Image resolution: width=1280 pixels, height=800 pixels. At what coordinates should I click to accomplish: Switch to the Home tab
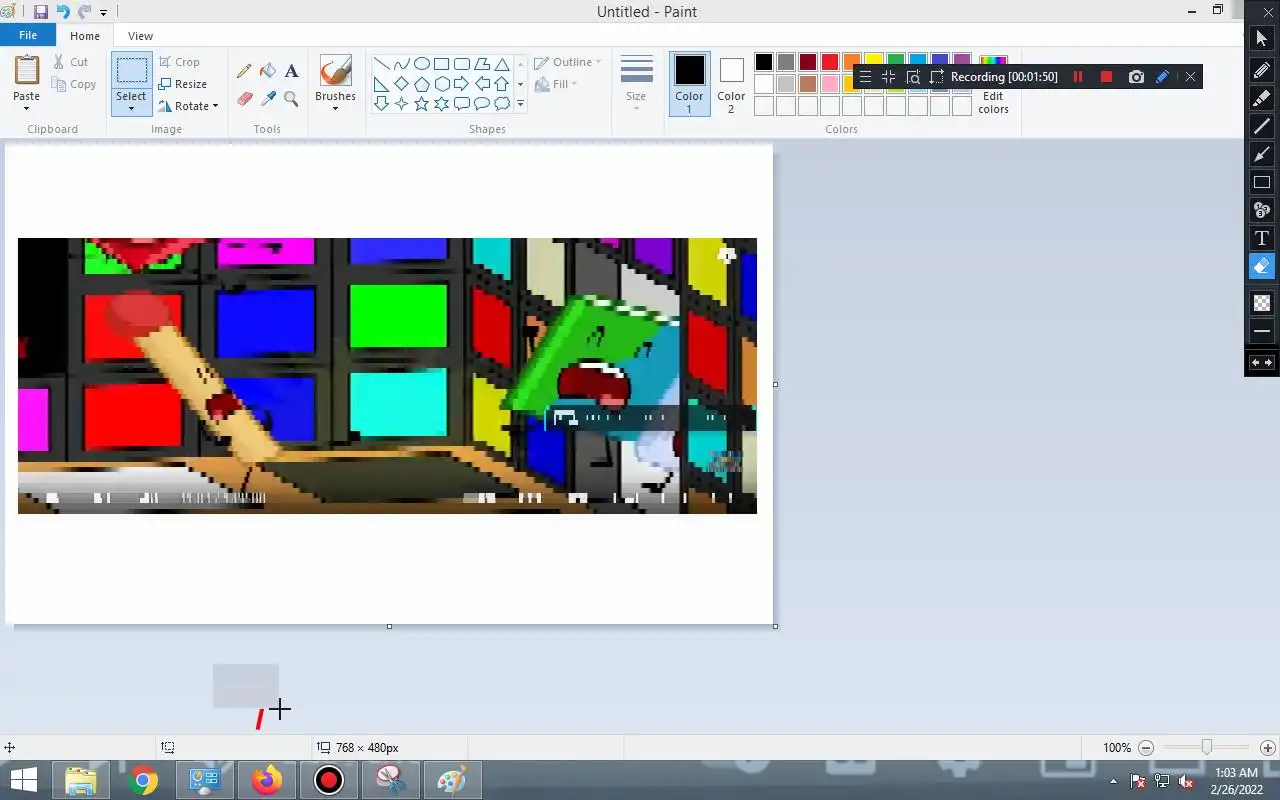(85, 36)
